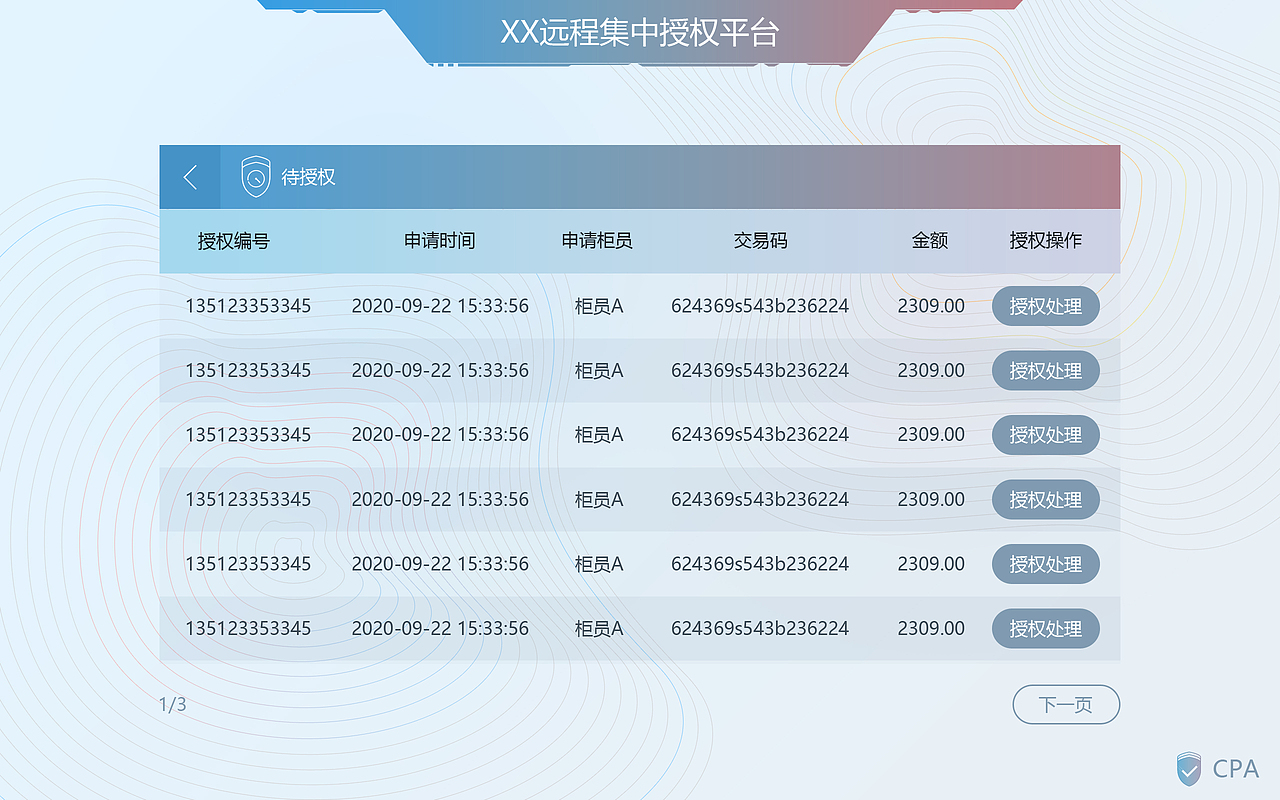Sort by the 授权编号 column header
1280x800 pixels.
point(234,241)
